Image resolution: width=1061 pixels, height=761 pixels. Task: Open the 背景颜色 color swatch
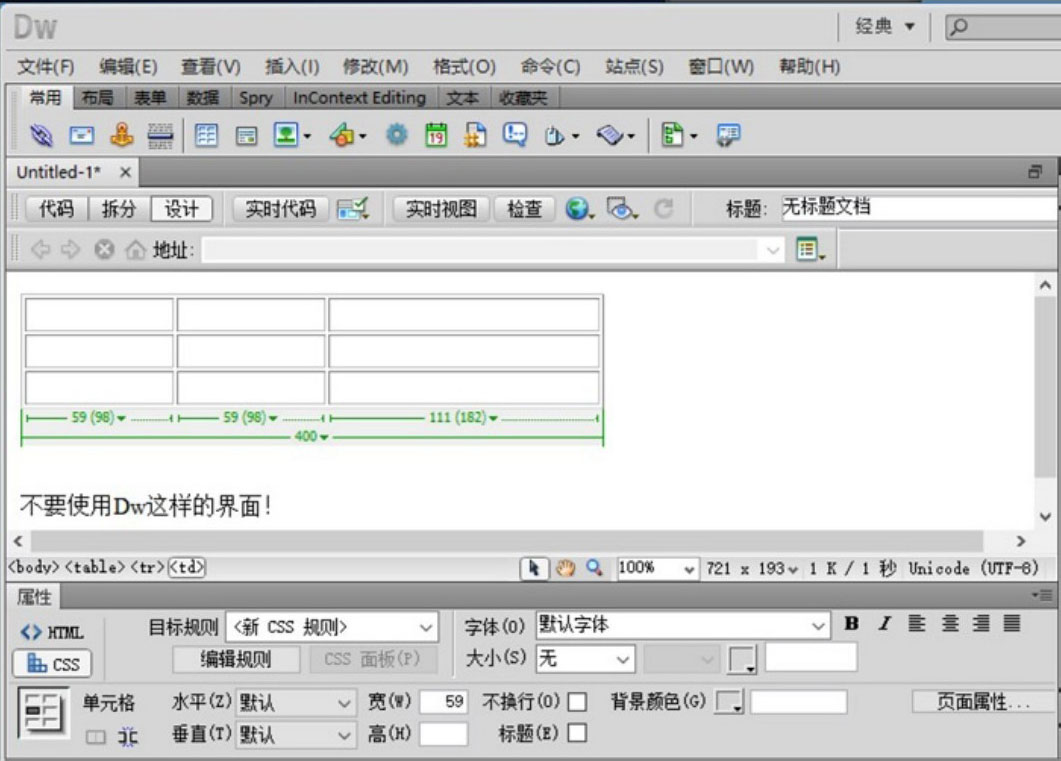pos(730,702)
